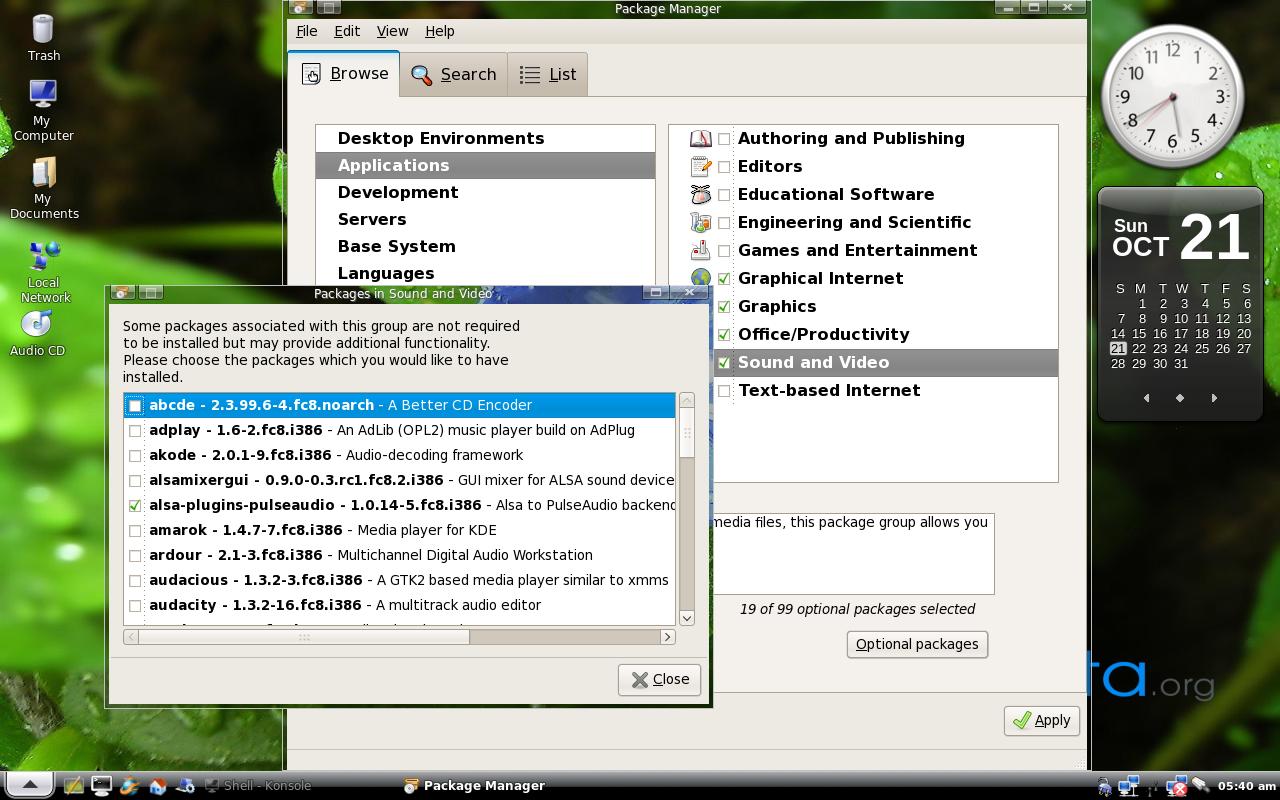Click the Authoring and Publishing book icon

click(x=700, y=139)
